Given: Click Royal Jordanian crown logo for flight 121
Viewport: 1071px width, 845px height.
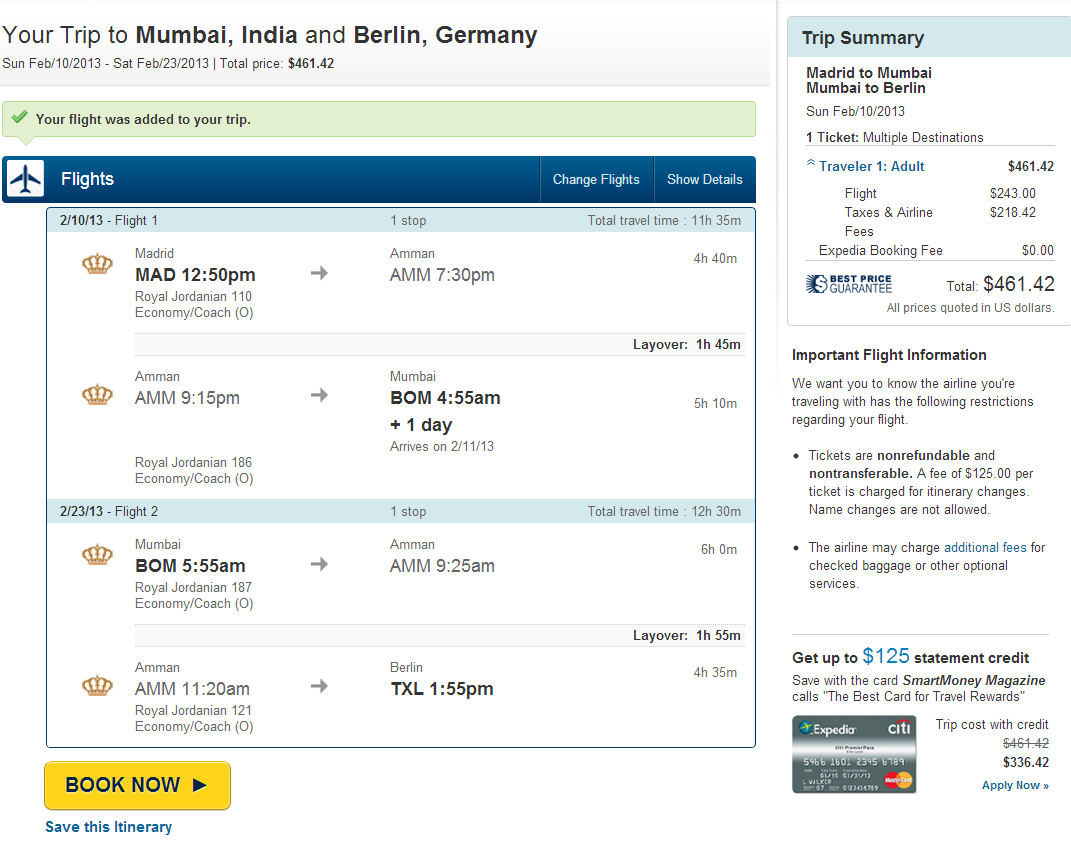Looking at the screenshot, I should pyautogui.click(x=97, y=685).
